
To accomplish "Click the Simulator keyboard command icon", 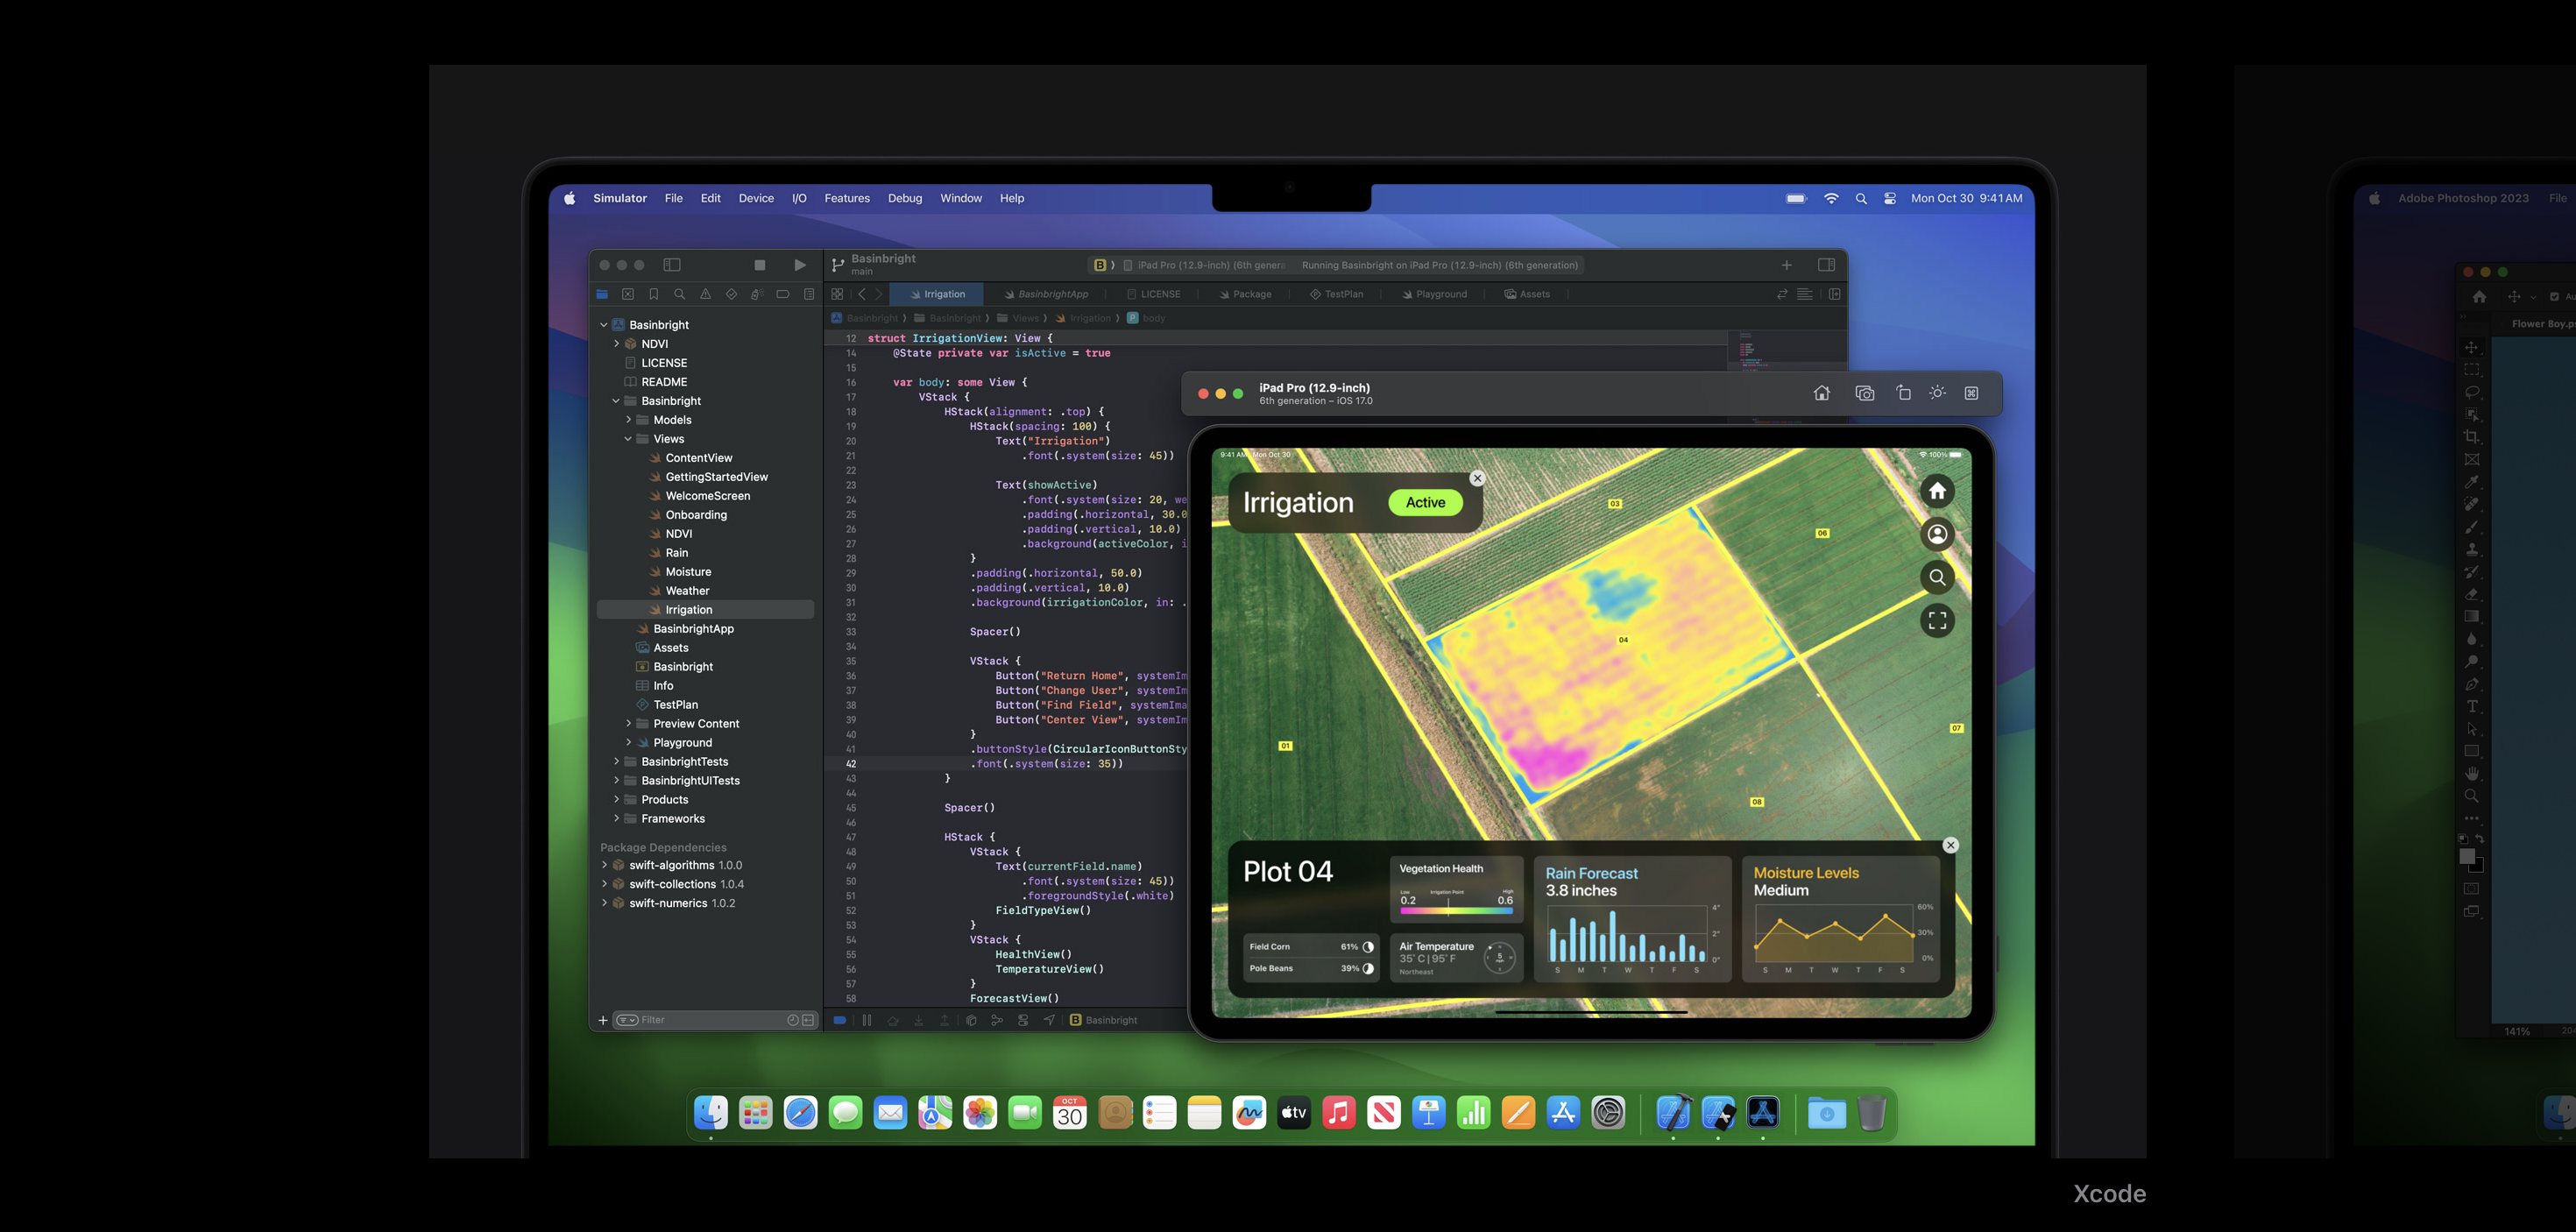I will point(1972,393).
